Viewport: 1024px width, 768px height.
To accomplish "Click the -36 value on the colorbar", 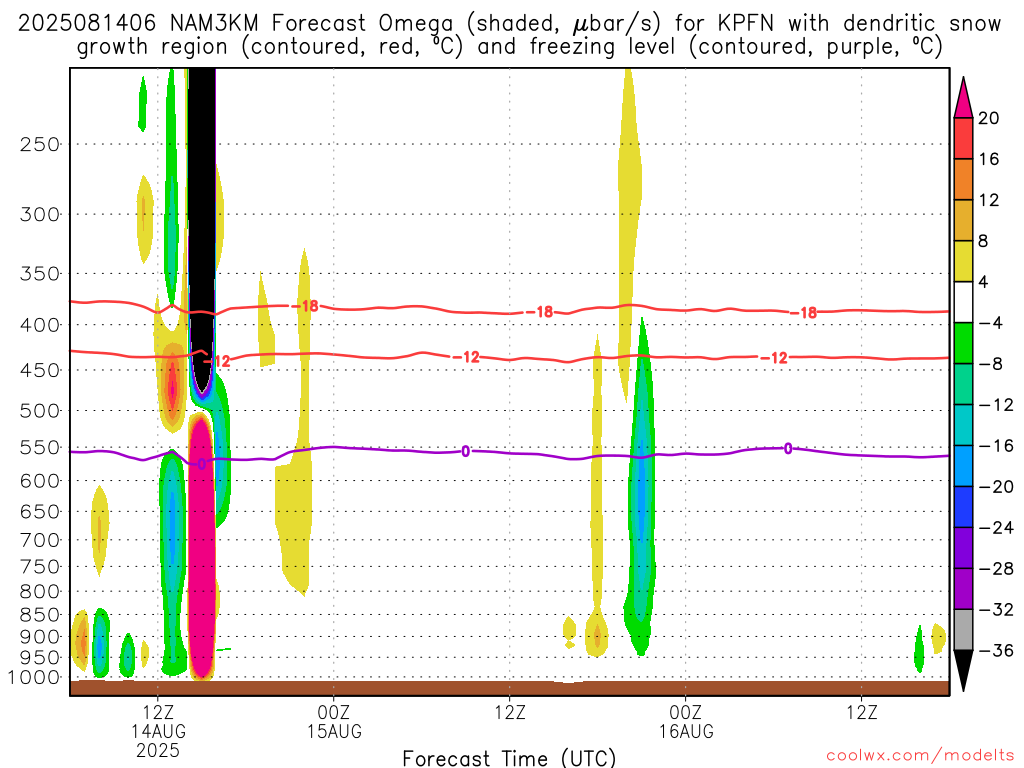I will tap(997, 650).
